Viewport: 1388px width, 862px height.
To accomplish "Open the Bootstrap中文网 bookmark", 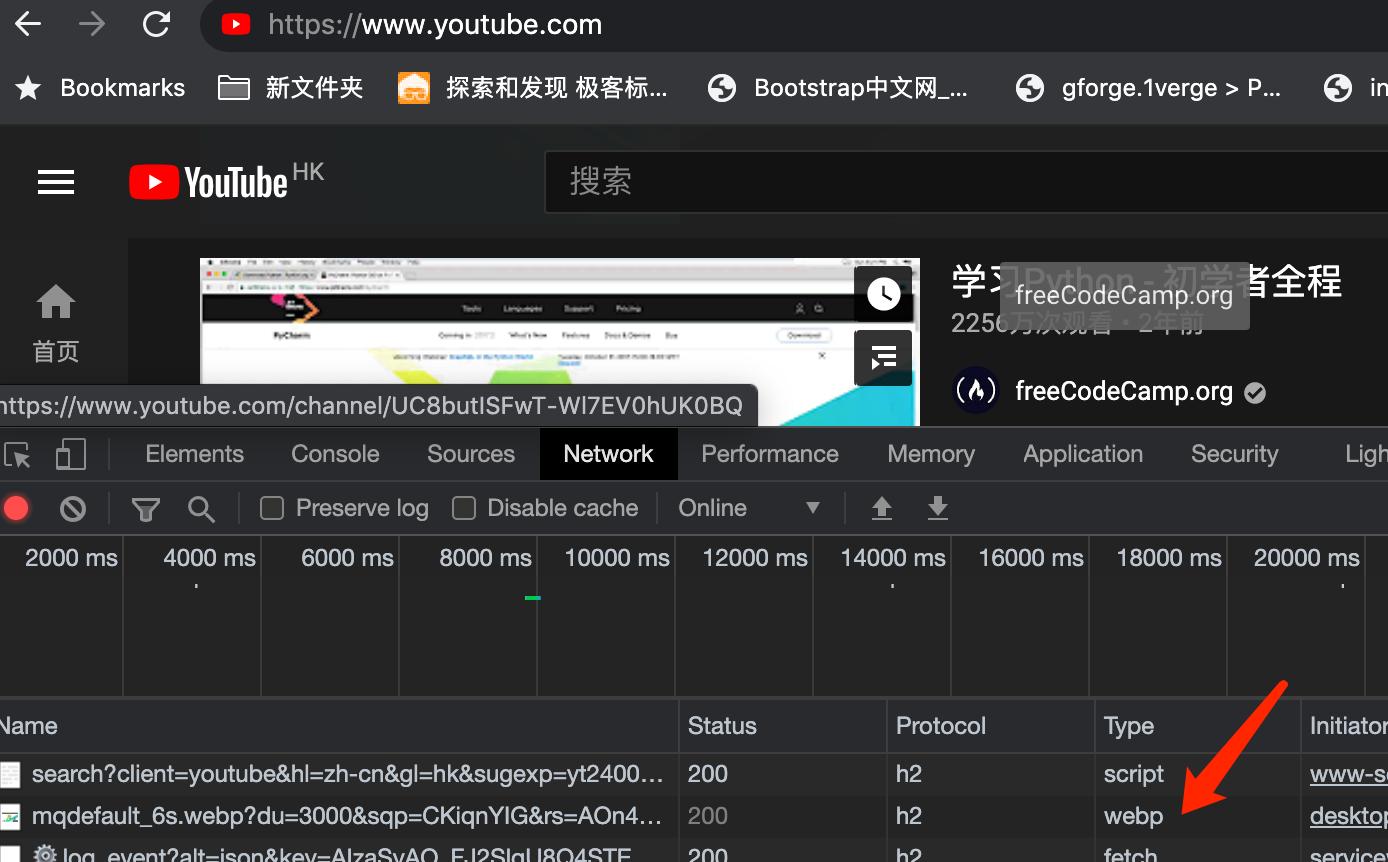I will click(861, 87).
